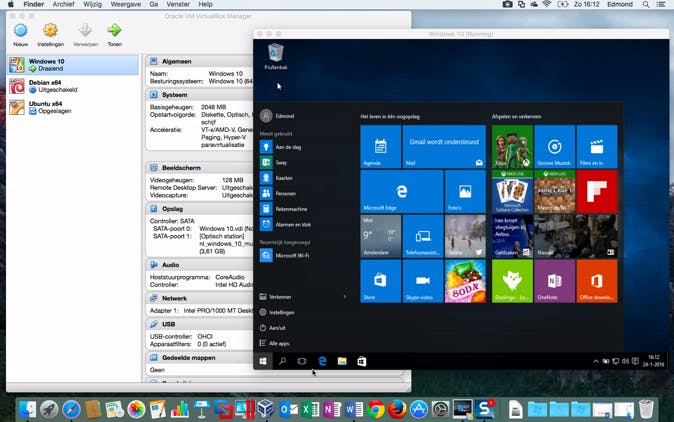This screenshot has height=422, width=674.
Task: Open the Store tile
Action: [x=380, y=281]
